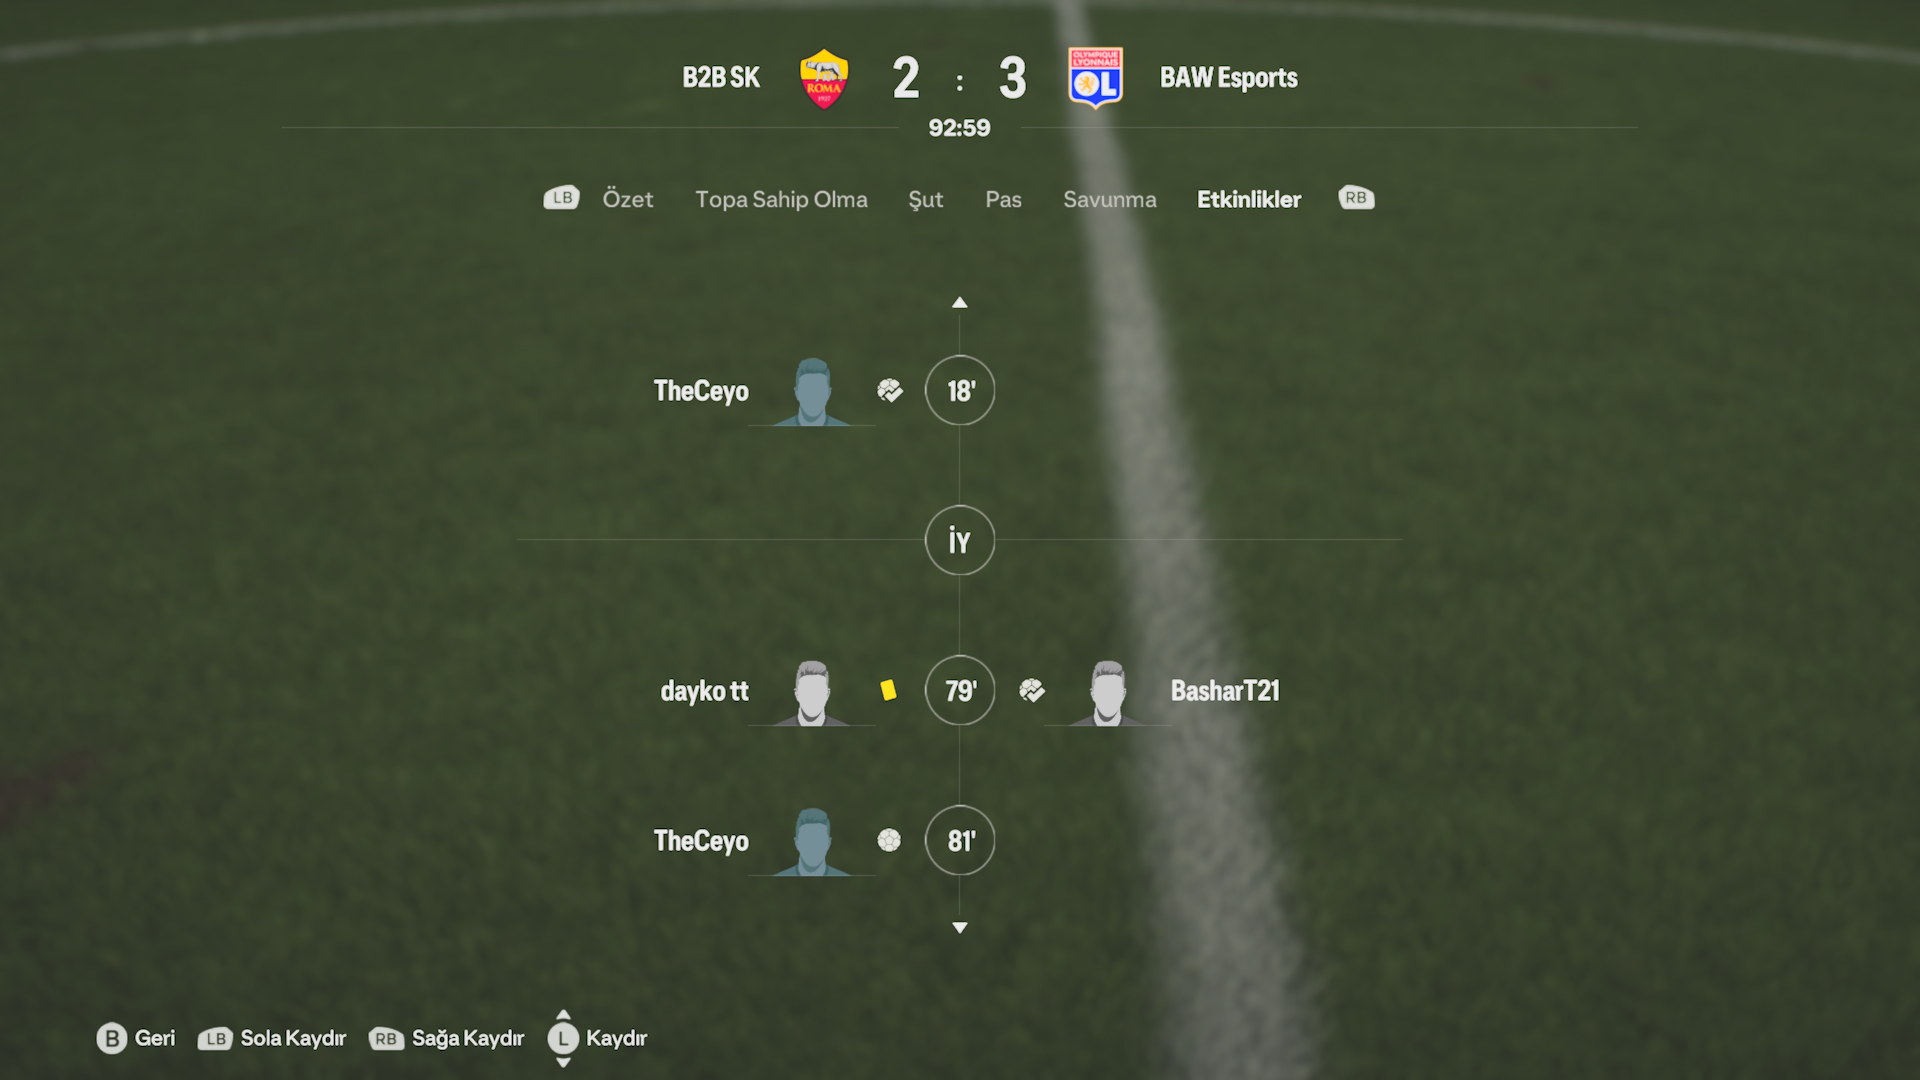
Task: Open the Topa Sahip Olma tab
Action: click(782, 199)
